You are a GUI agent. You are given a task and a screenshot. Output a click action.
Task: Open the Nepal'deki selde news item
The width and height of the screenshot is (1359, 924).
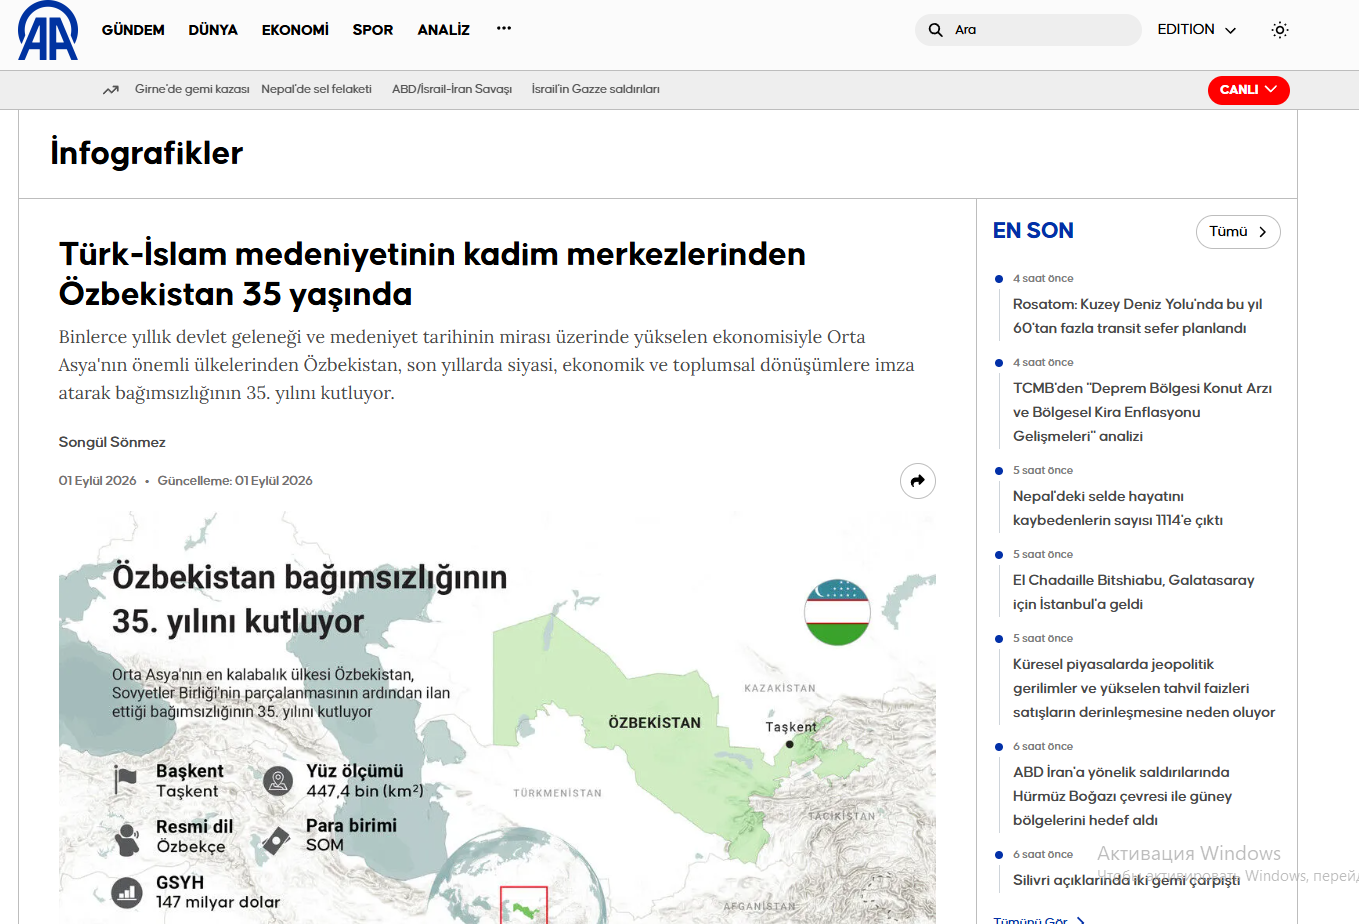pyautogui.click(x=1118, y=508)
